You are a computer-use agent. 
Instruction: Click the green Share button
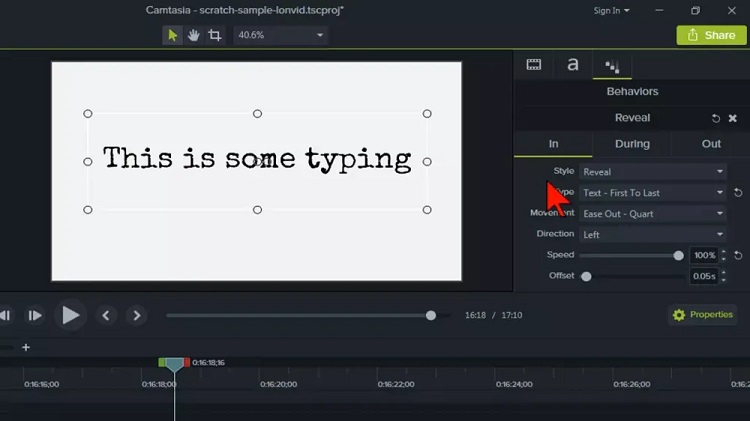(x=711, y=35)
